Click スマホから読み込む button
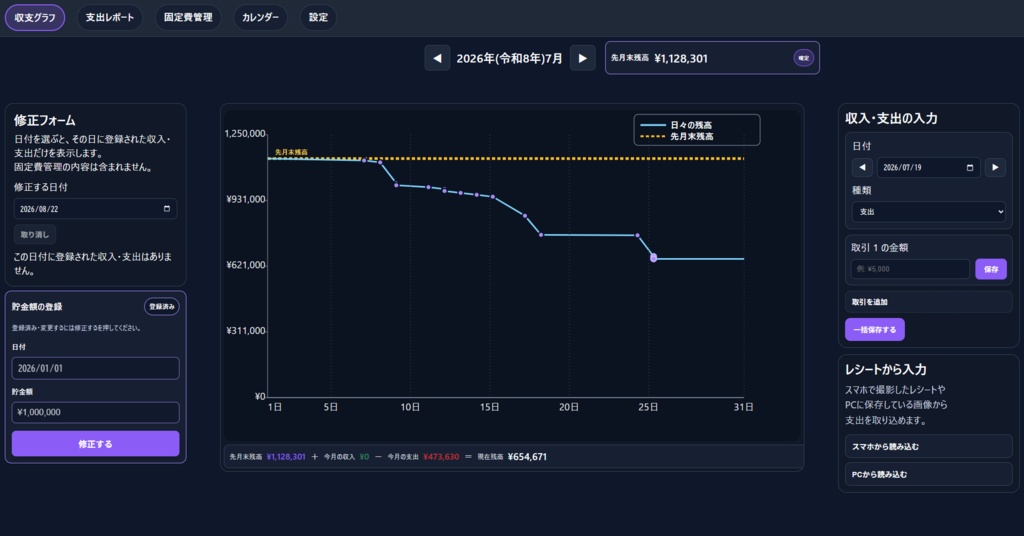Viewport: 1024px width, 536px height. tap(928, 447)
